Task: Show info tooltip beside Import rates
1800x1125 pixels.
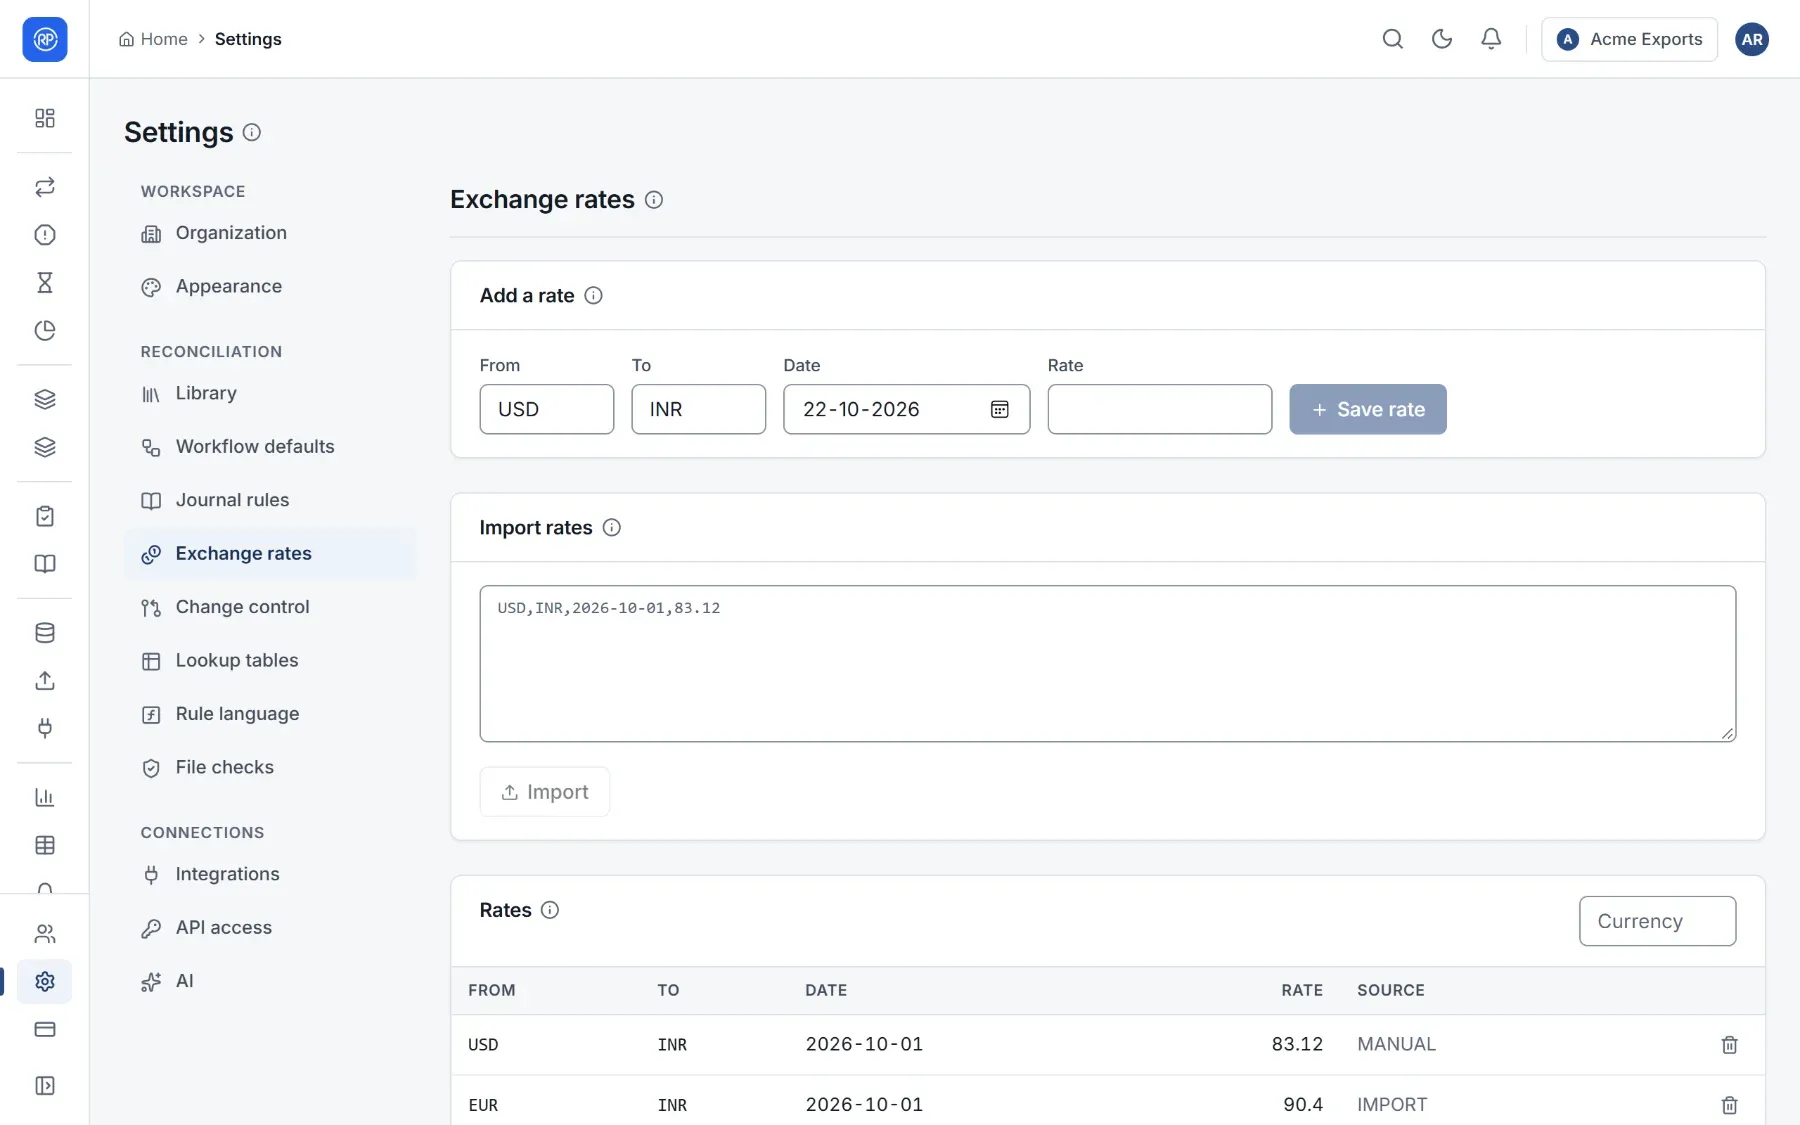Action: pos(612,528)
